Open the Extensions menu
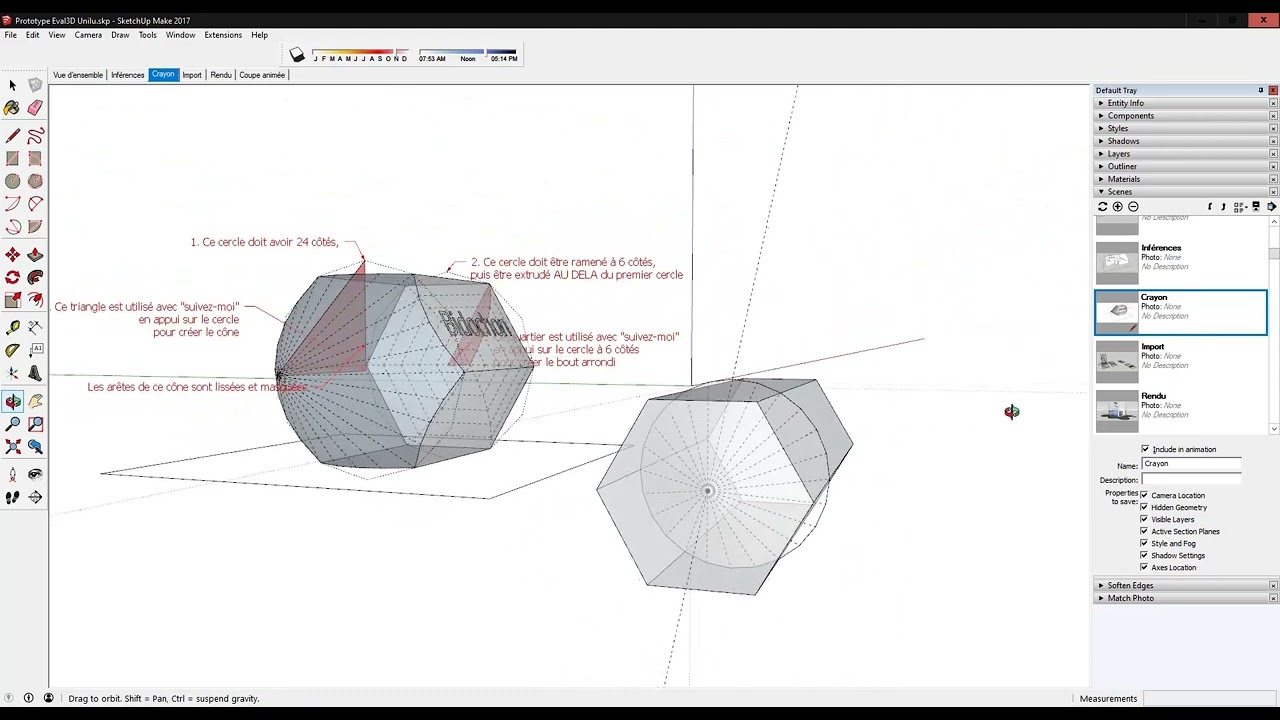This screenshot has width=1280, height=720. pos(223,35)
